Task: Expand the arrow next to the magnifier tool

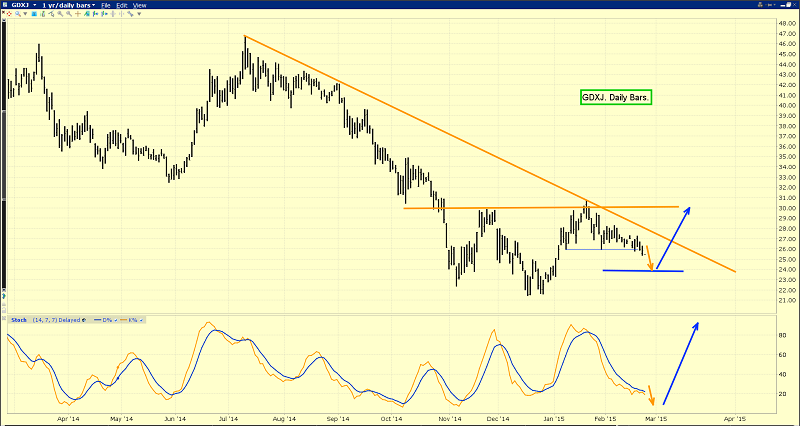Action: coord(26,14)
